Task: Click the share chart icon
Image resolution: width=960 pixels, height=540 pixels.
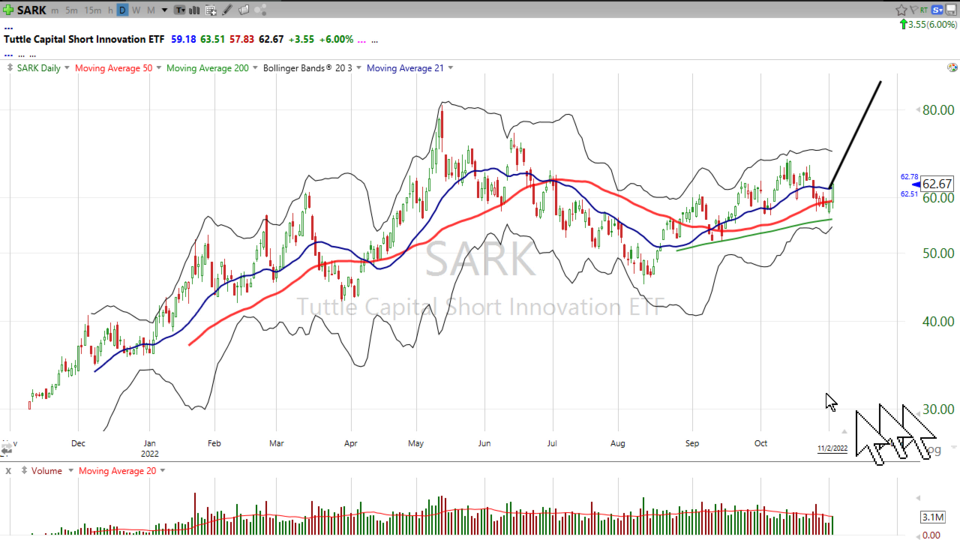Action: click(260, 10)
